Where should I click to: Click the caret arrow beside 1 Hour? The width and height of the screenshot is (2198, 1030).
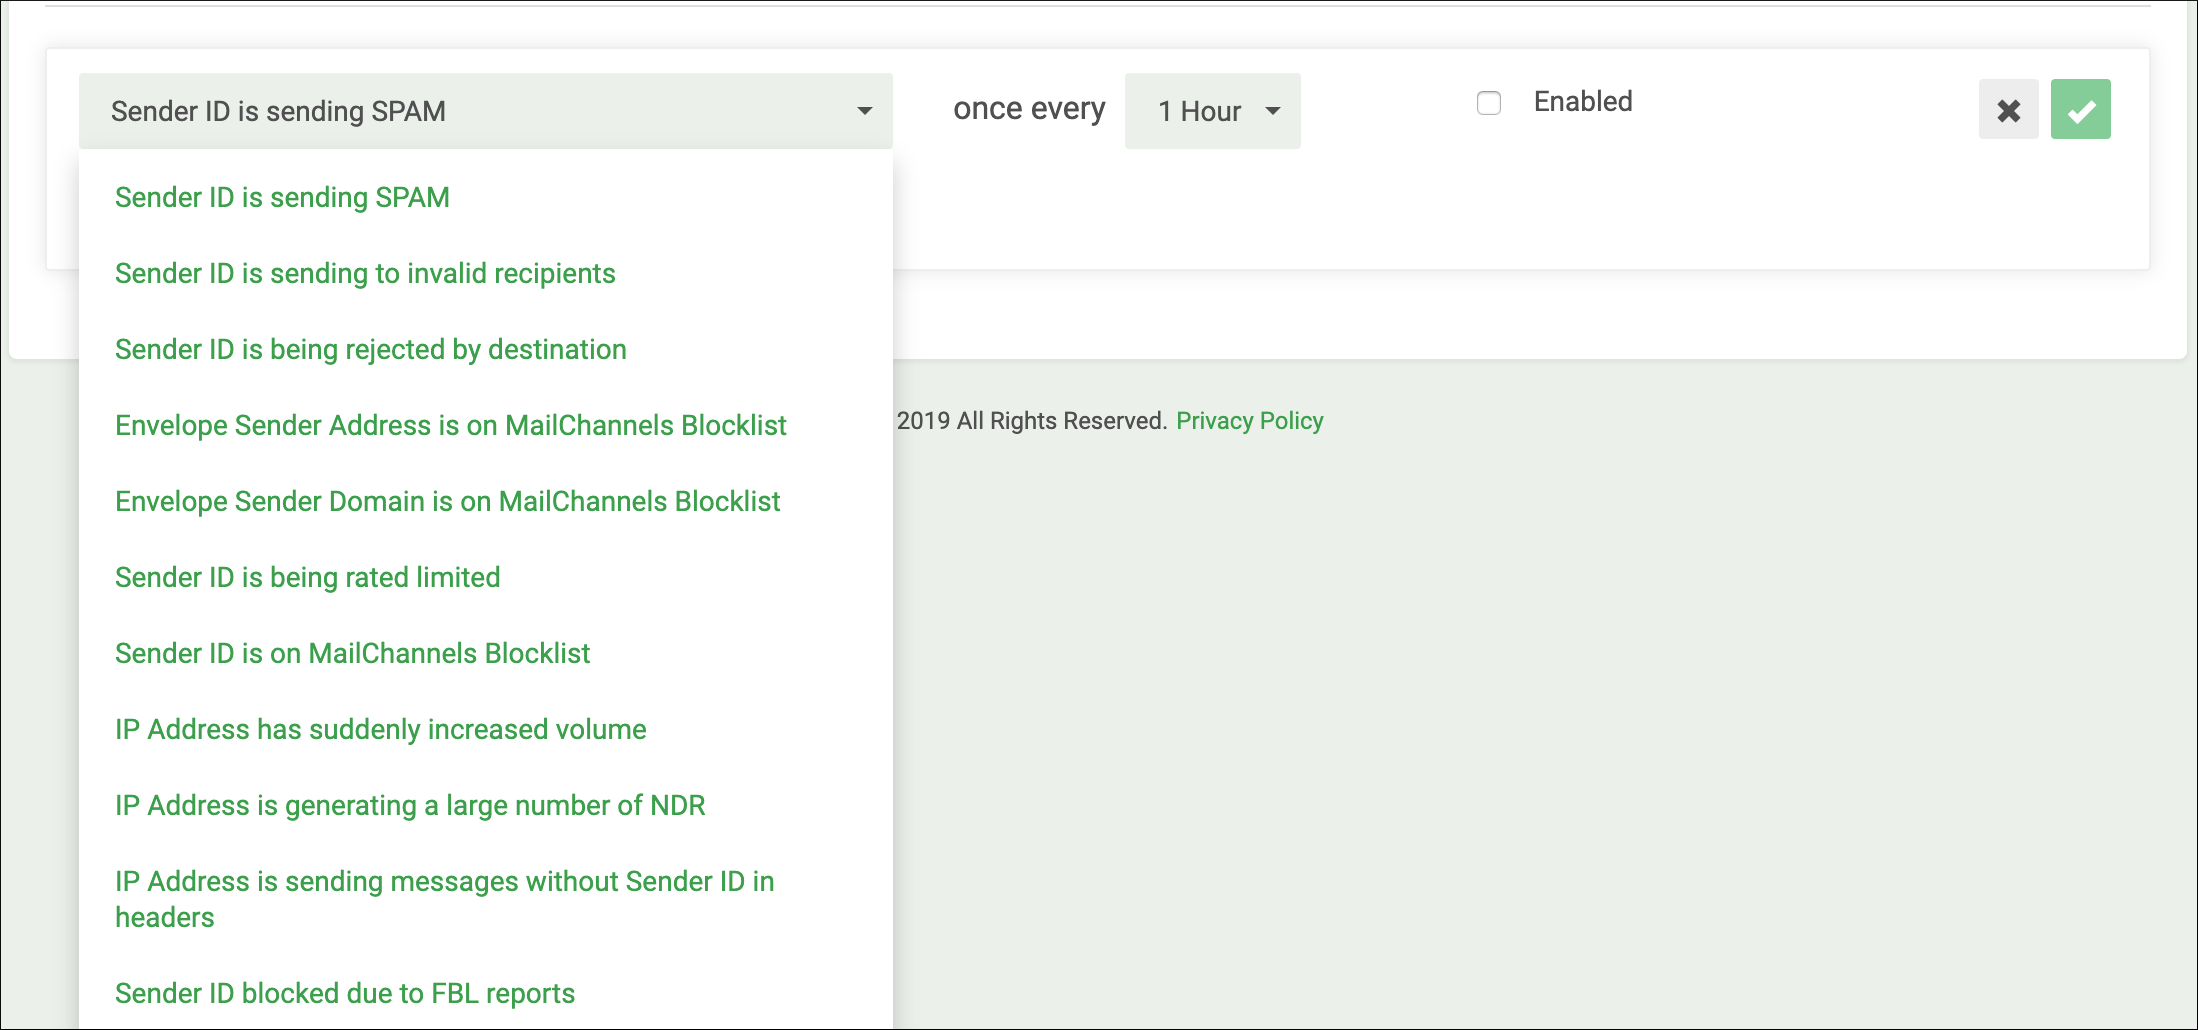tap(1273, 111)
